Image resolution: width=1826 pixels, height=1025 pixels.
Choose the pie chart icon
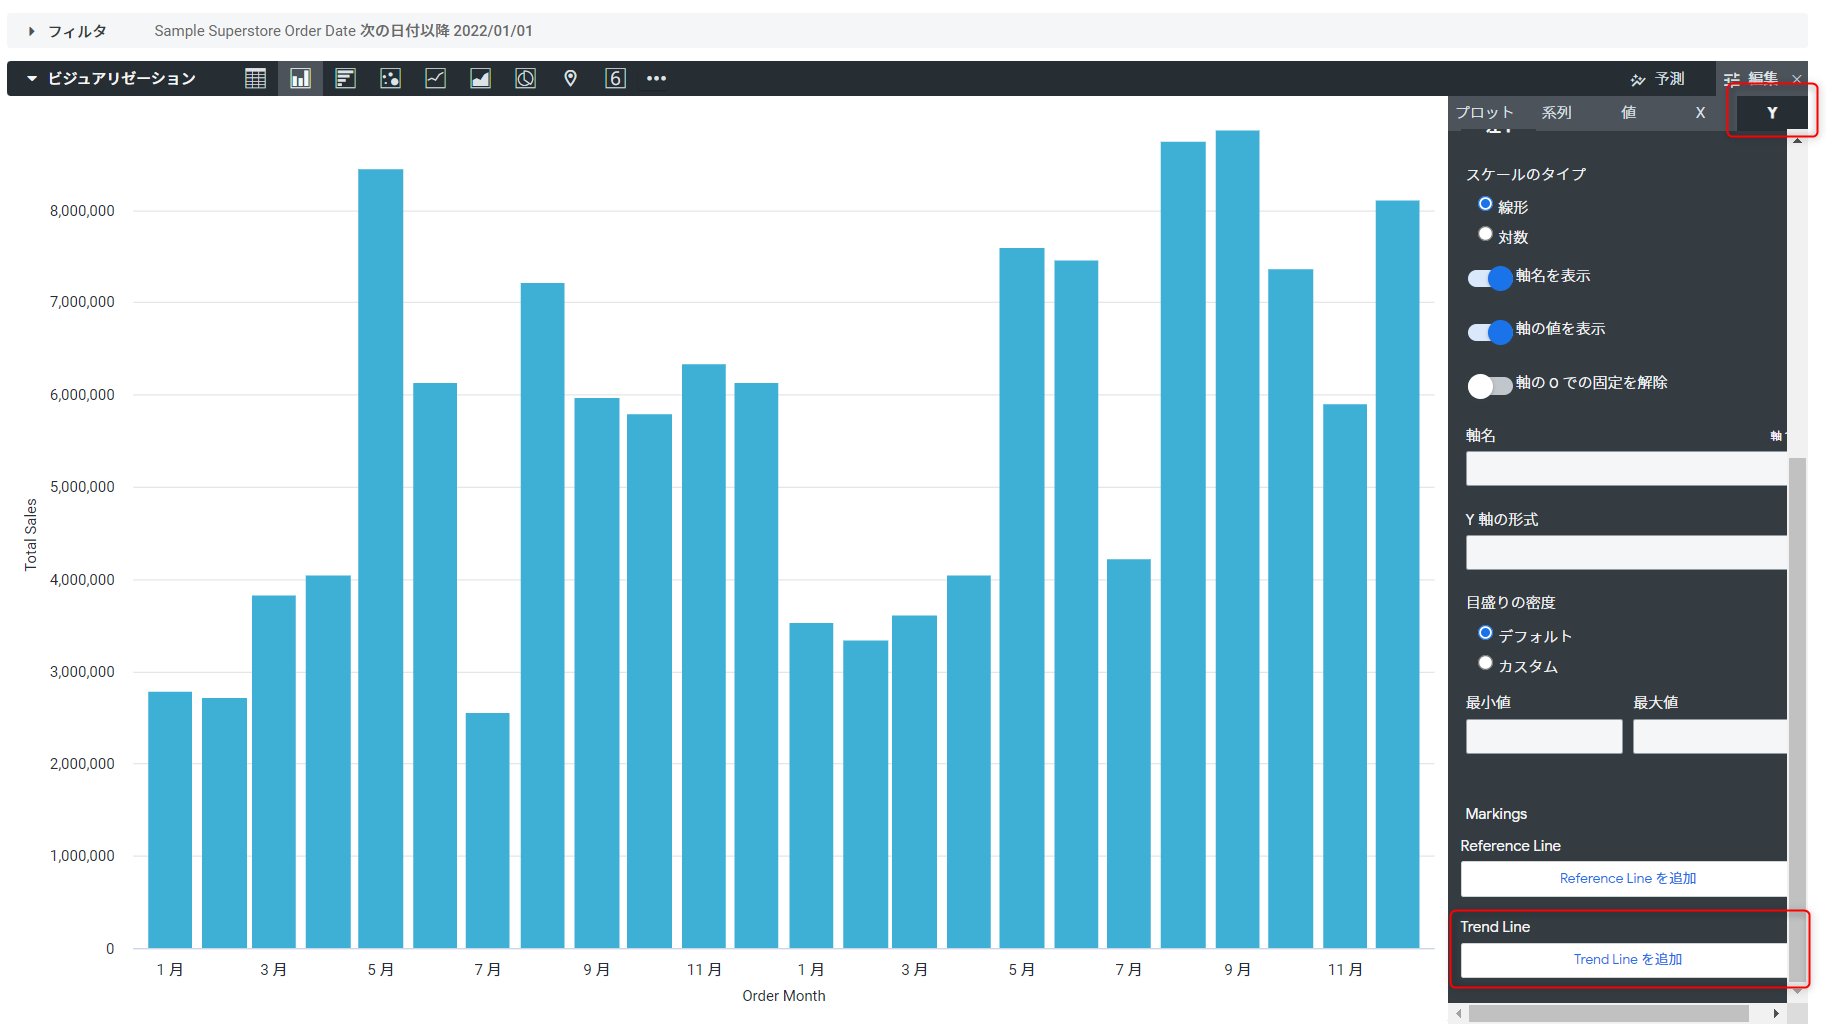coord(525,78)
